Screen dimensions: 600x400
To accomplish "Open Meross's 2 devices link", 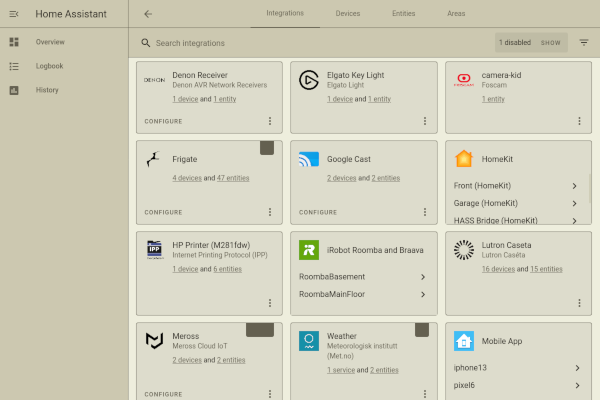I will point(187,360).
